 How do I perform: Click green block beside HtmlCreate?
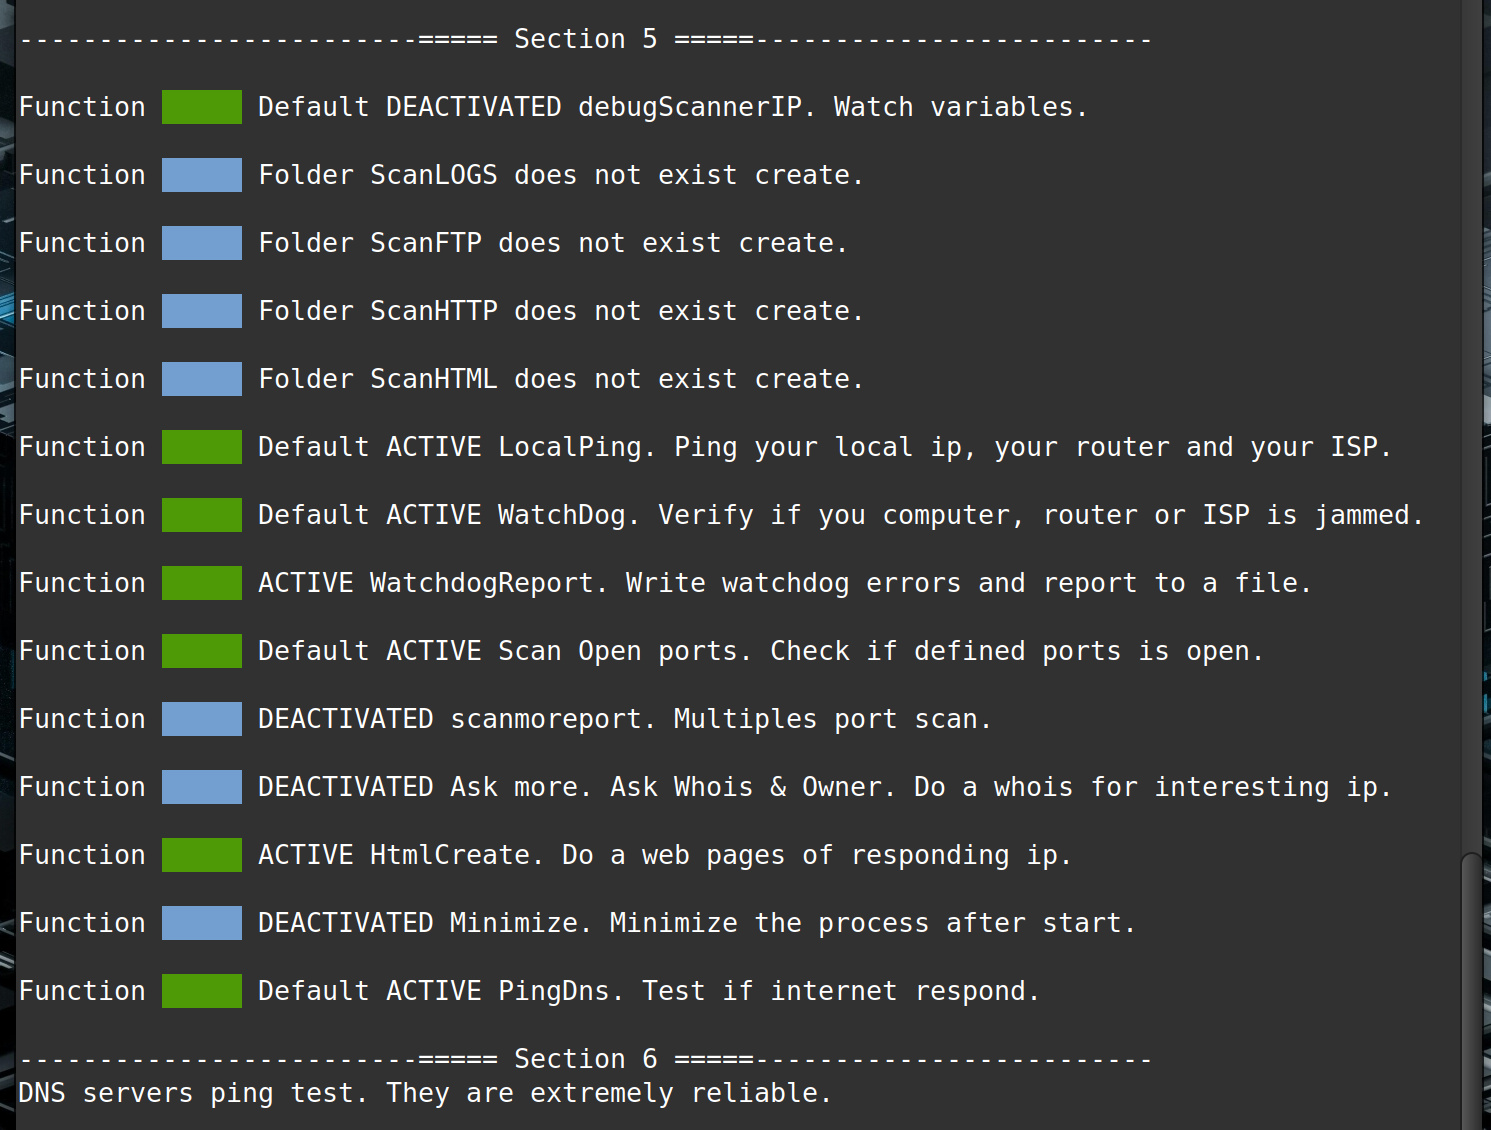tap(202, 855)
